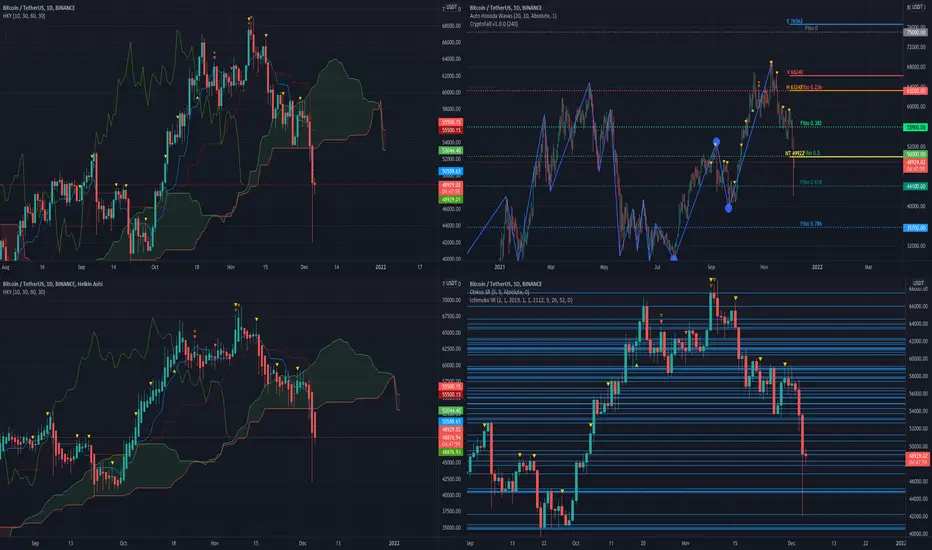Open the USDT currency selector on the Chikou SR chart's right price scale

click(918, 284)
